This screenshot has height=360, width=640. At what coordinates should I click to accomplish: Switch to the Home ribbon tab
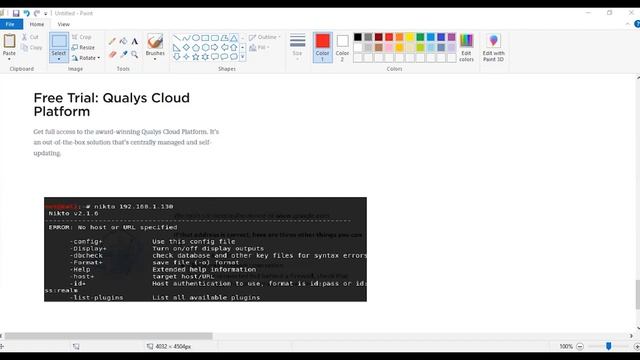tap(37, 24)
